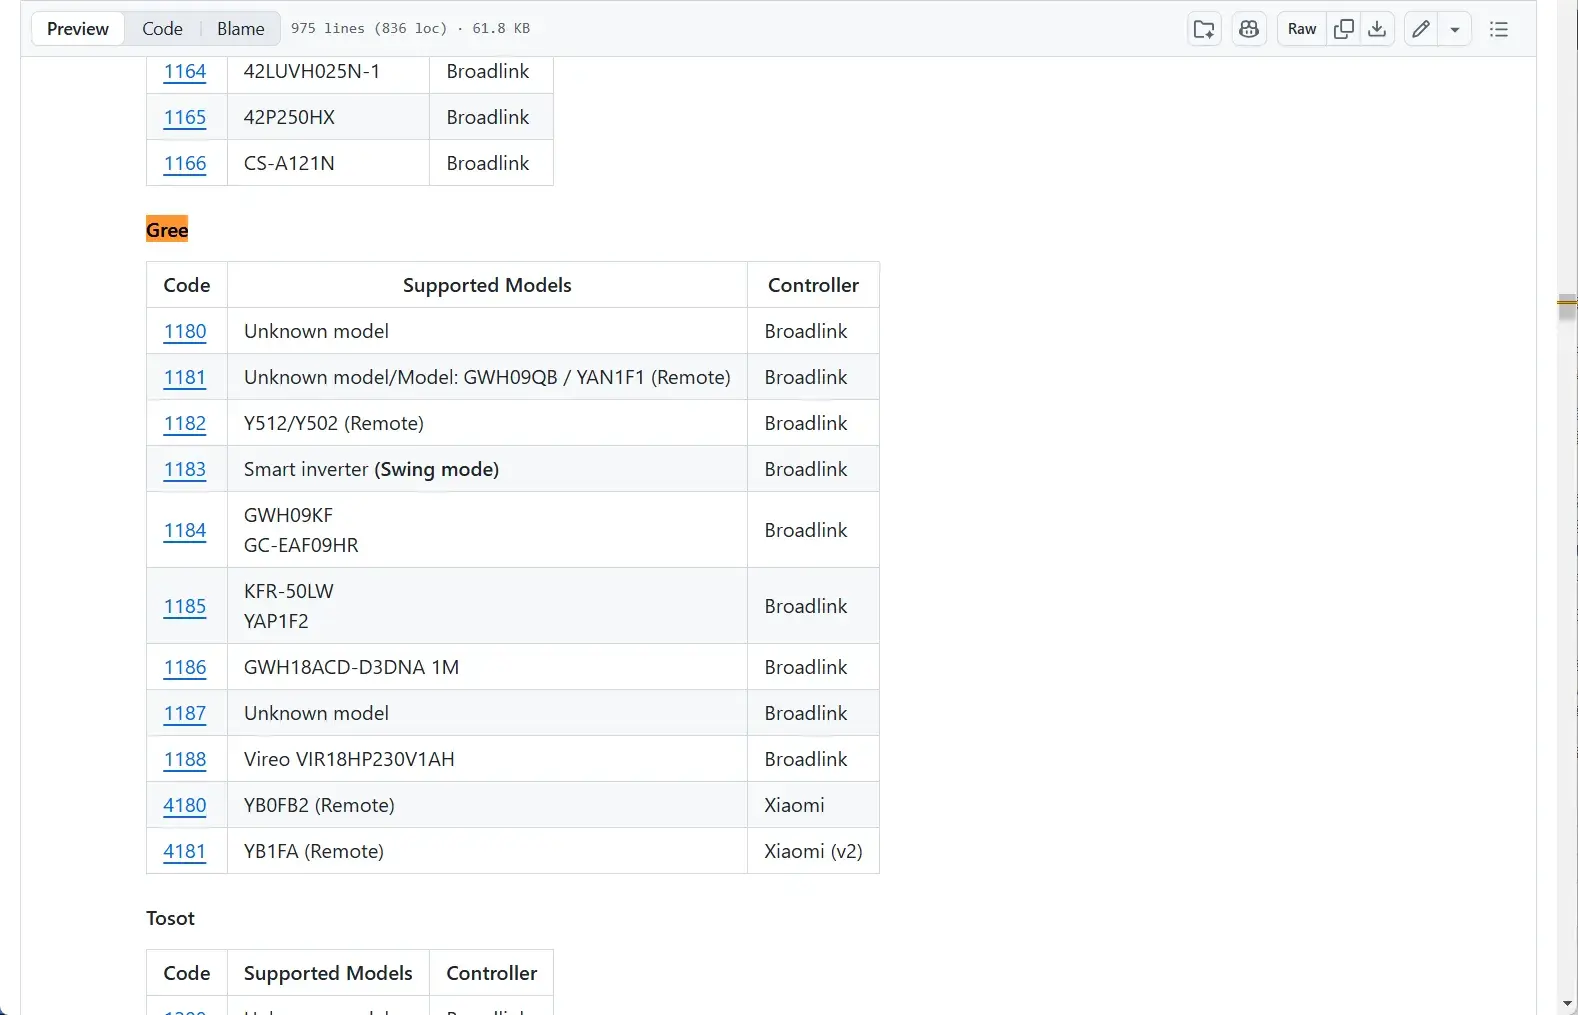Click the highlighted Gree heading

pyautogui.click(x=167, y=230)
